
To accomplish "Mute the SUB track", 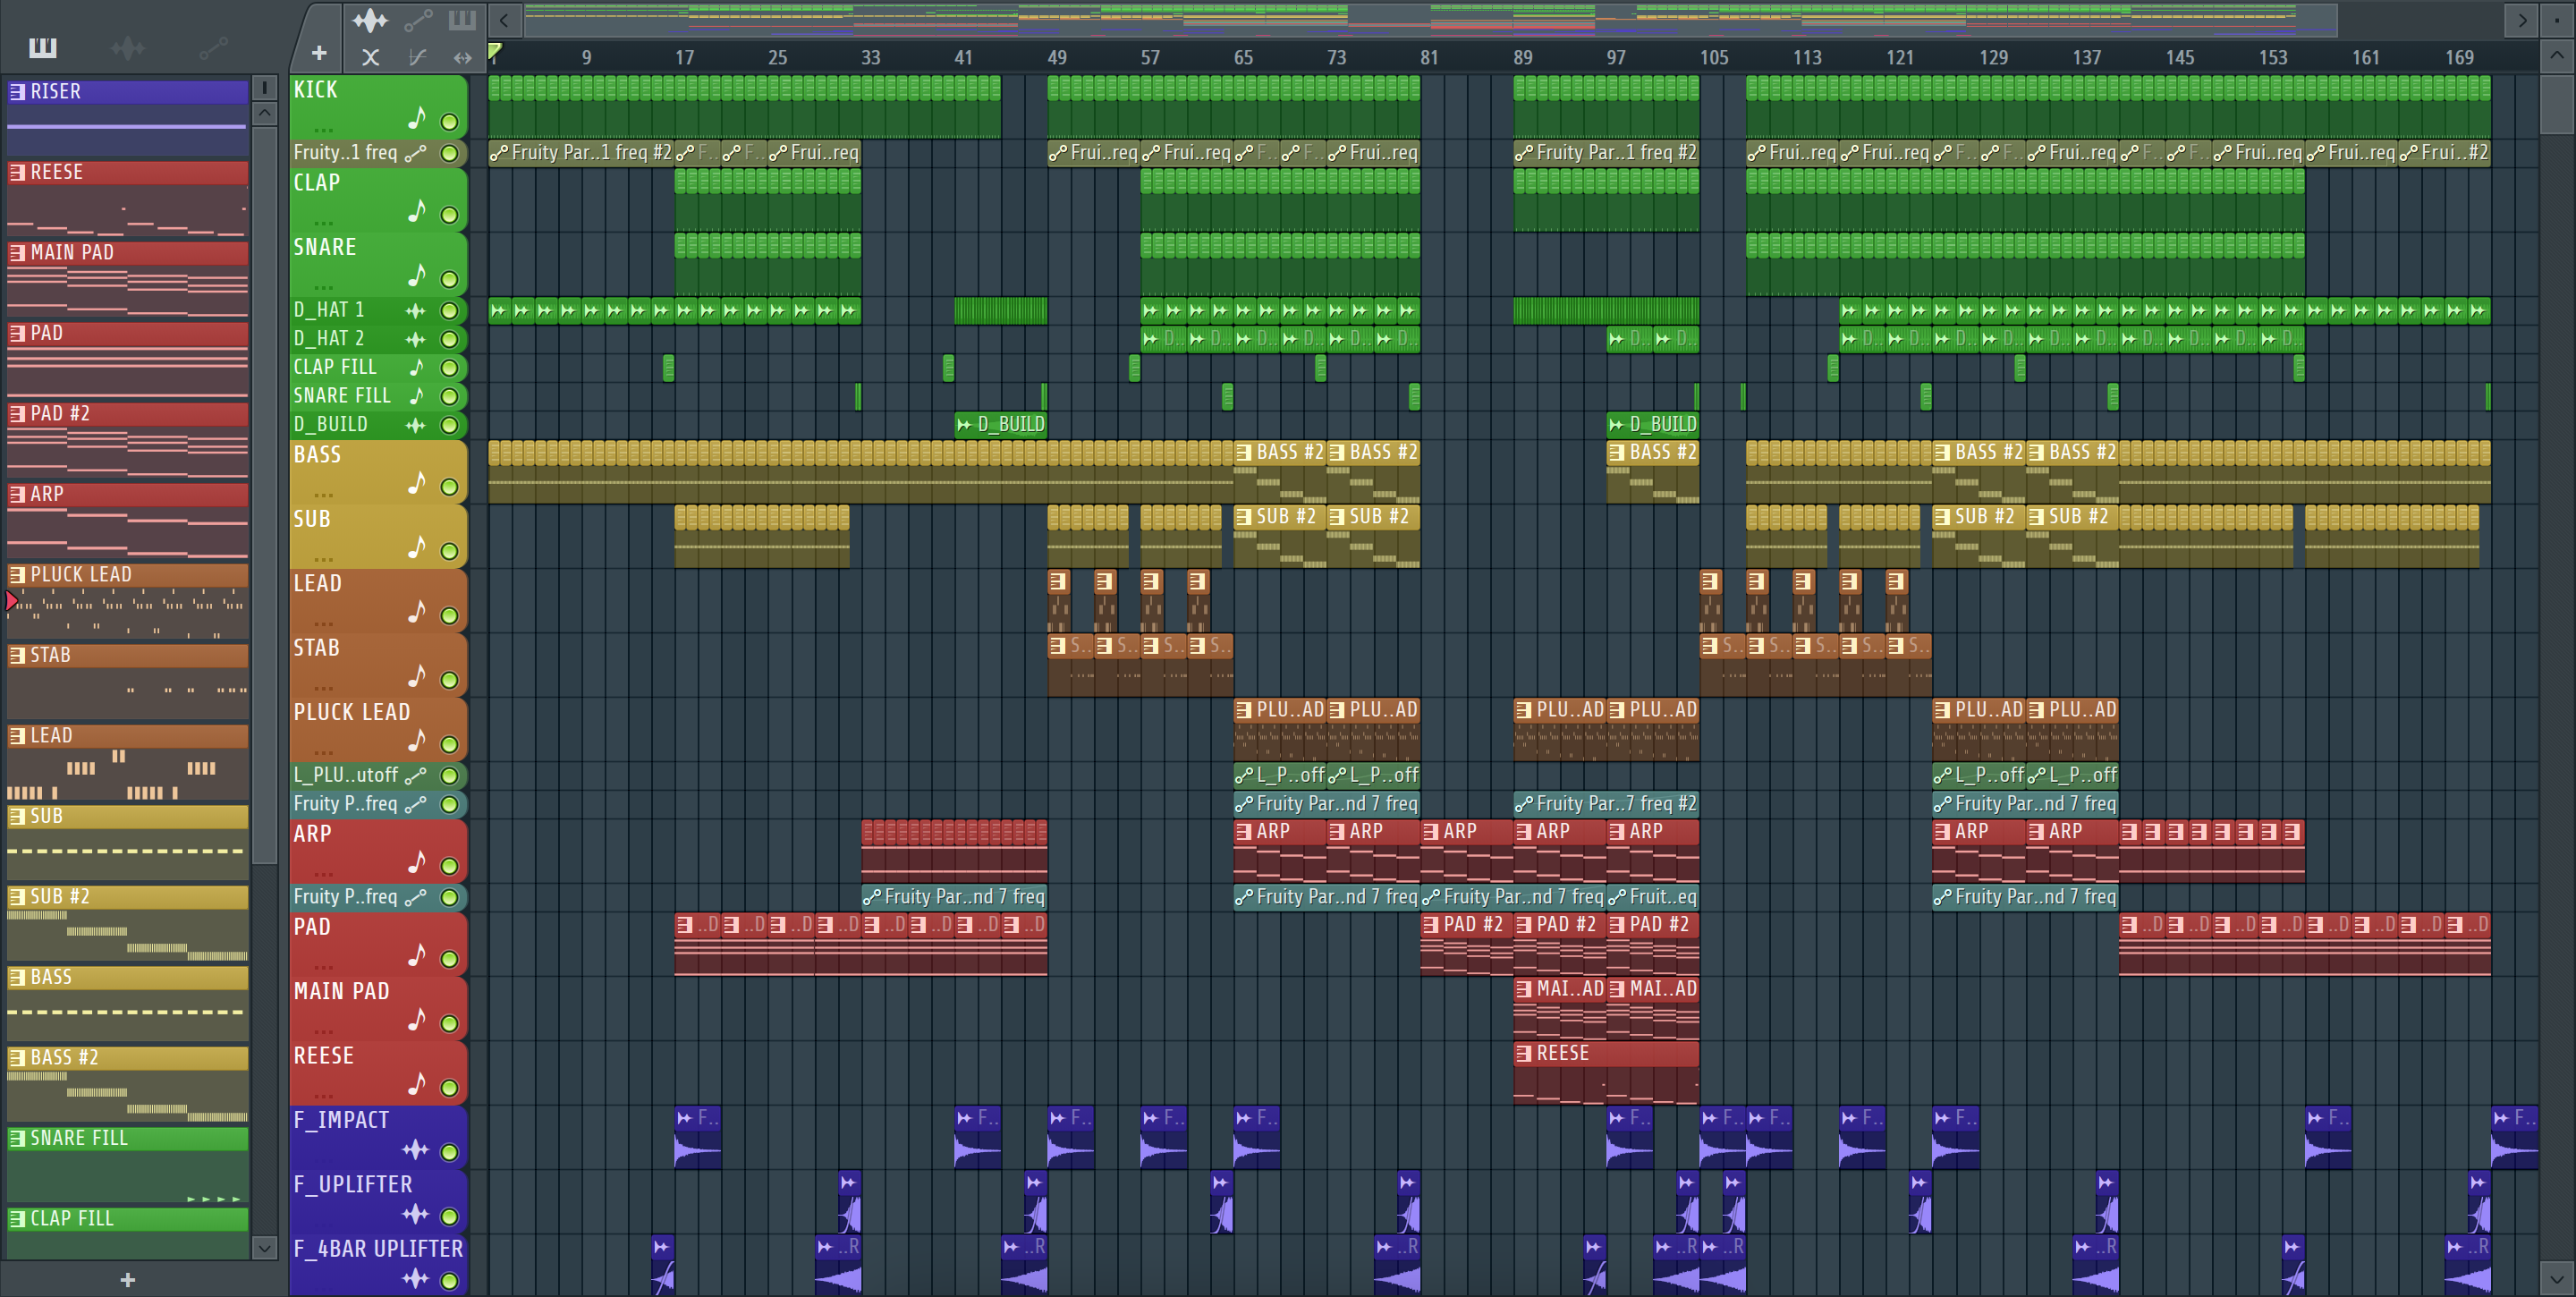I will point(450,551).
